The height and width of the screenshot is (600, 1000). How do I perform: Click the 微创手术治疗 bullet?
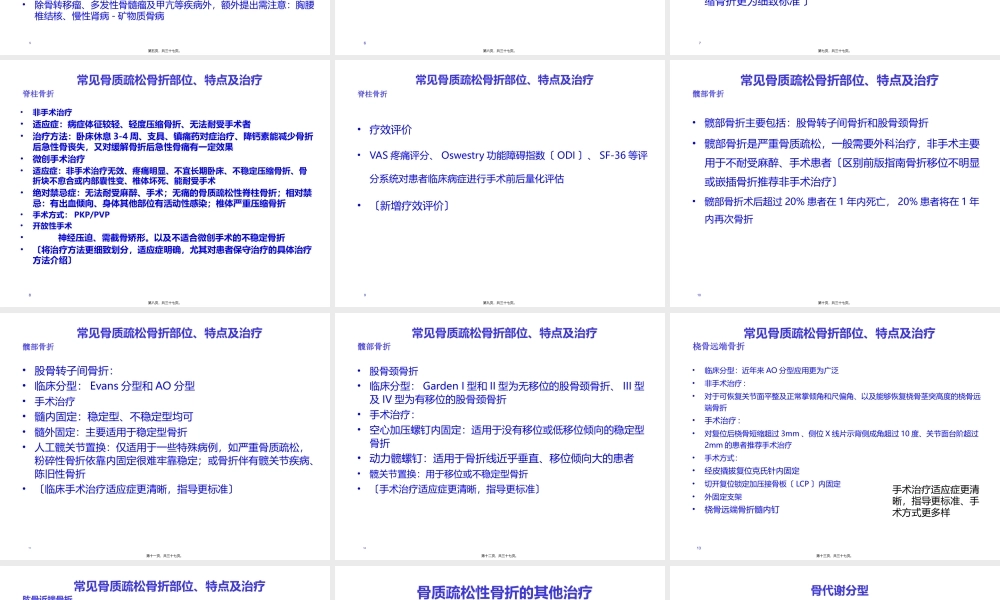59,159
